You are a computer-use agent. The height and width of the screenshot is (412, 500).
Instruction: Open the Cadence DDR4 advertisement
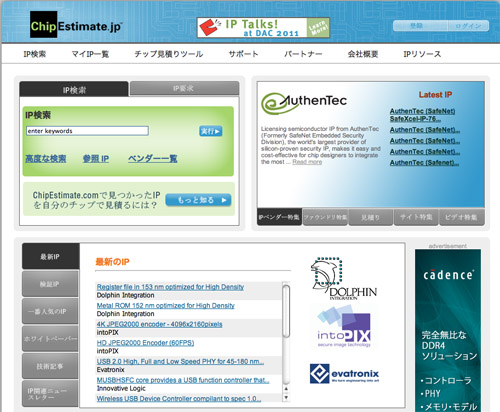click(x=448, y=331)
